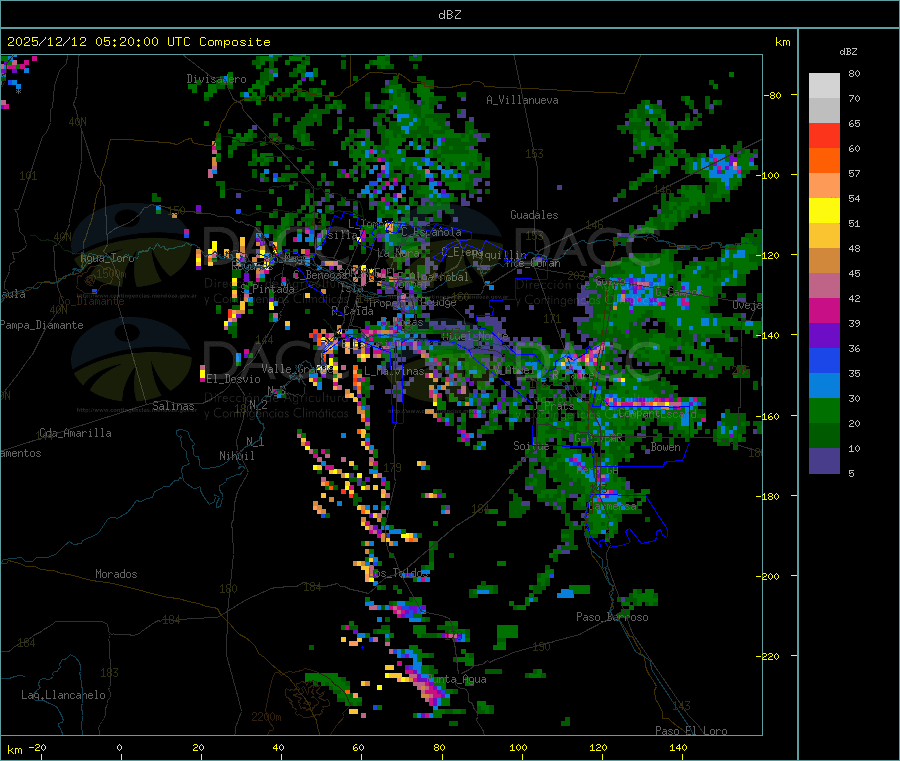Click the Morados map label
Viewport: 900px width, 761px height.
pos(116,574)
